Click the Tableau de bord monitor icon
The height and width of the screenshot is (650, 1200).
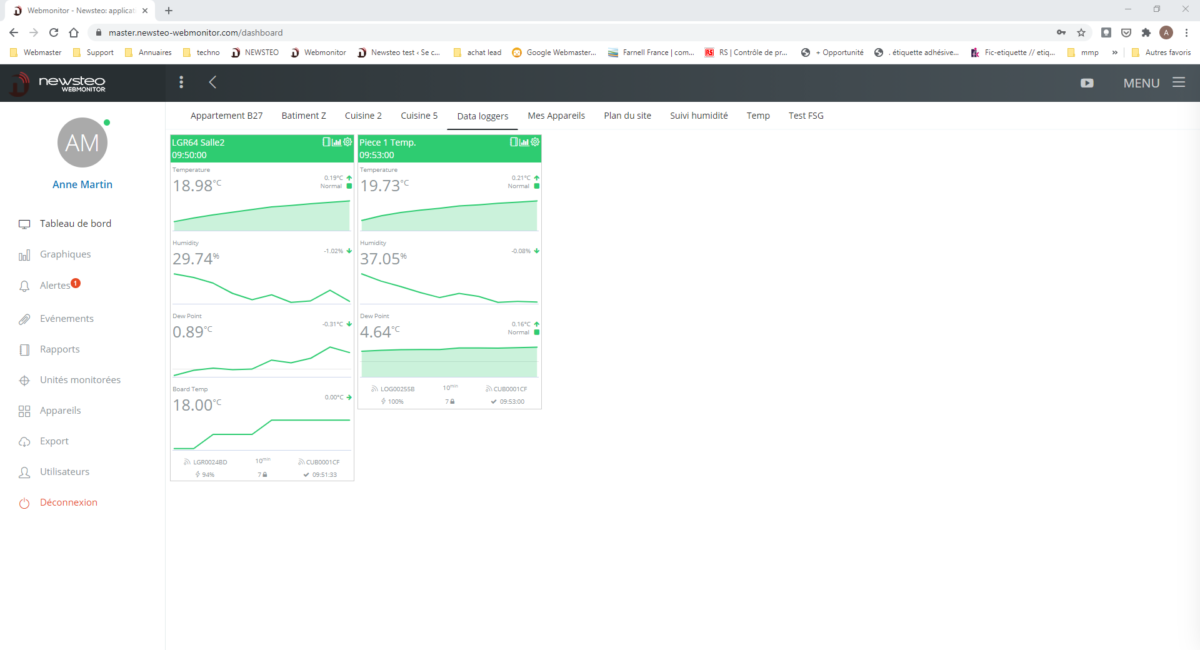click(x=24, y=224)
